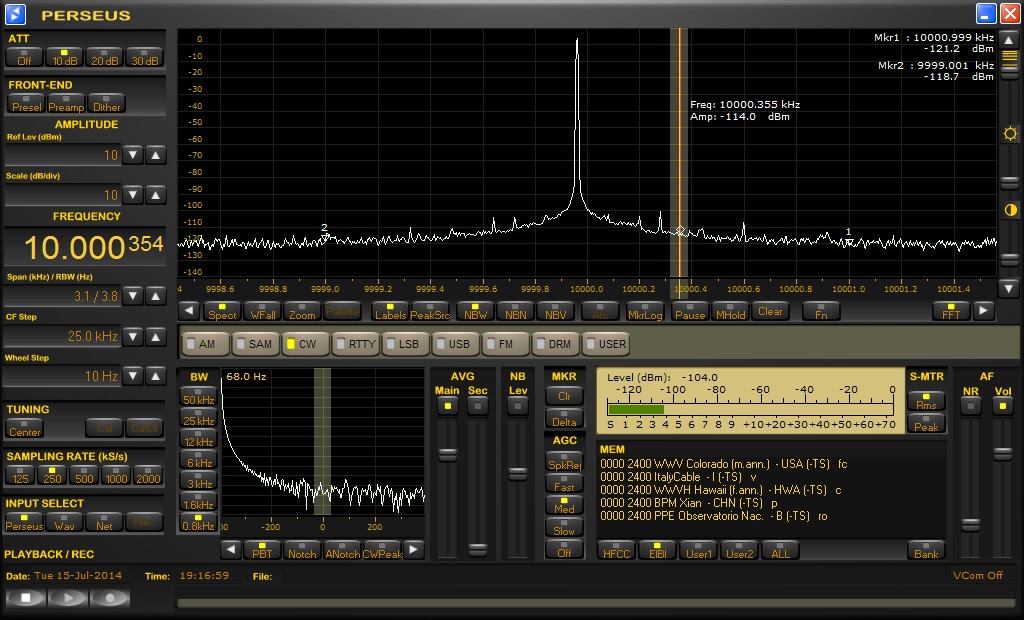Select the 0.8kHz bandwidth
This screenshot has width=1024, height=620.
click(199, 523)
